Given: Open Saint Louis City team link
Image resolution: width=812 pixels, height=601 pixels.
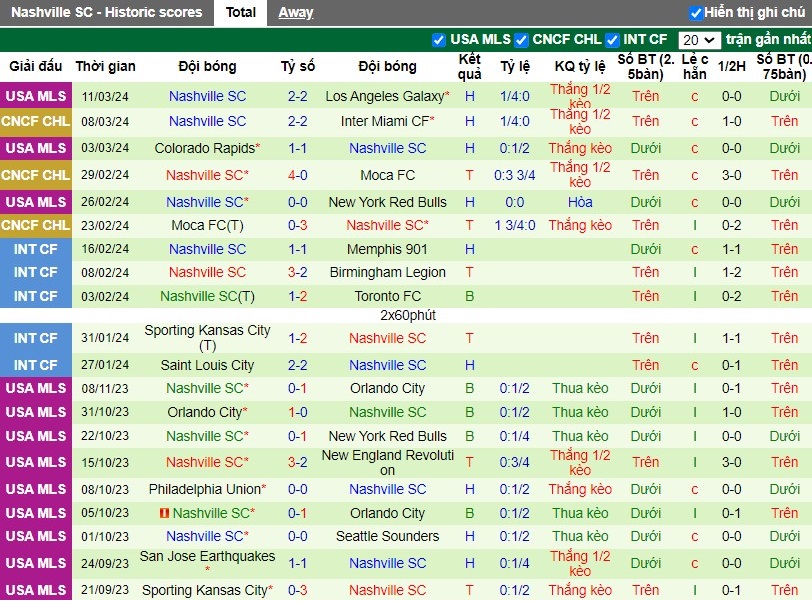Looking at the screenshot, I should 207,365.
